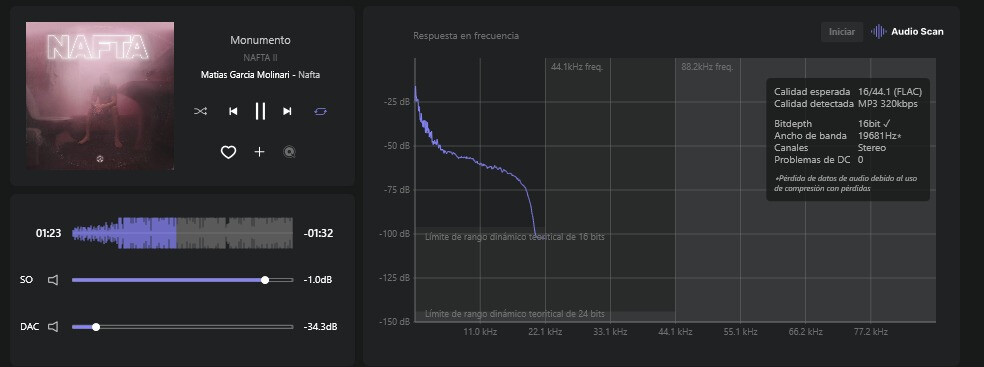Toggle the remaining time display -01:32
The width and height of the screenshot is (984, 367).
[318, 233]
